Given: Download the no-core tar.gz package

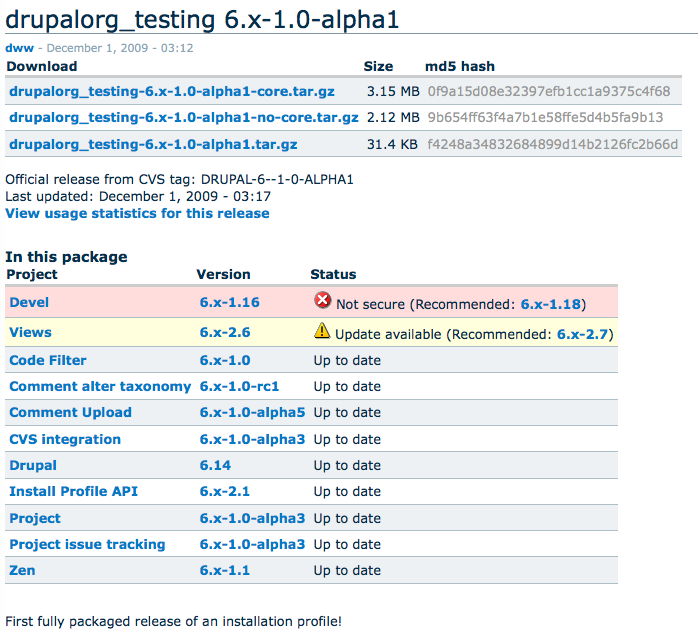Looking at the screenshot, I should 184,118.
